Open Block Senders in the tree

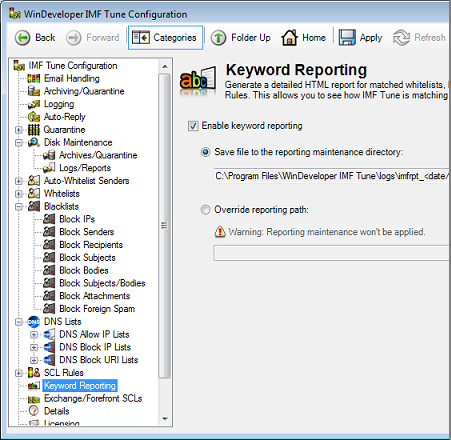(87, 232)
